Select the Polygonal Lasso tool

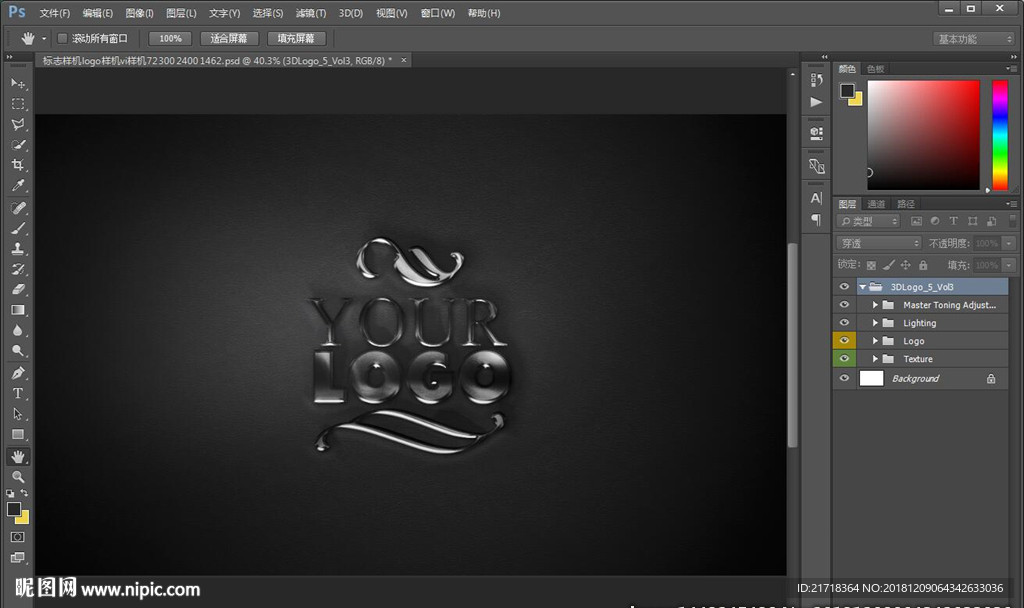[18, 124]
